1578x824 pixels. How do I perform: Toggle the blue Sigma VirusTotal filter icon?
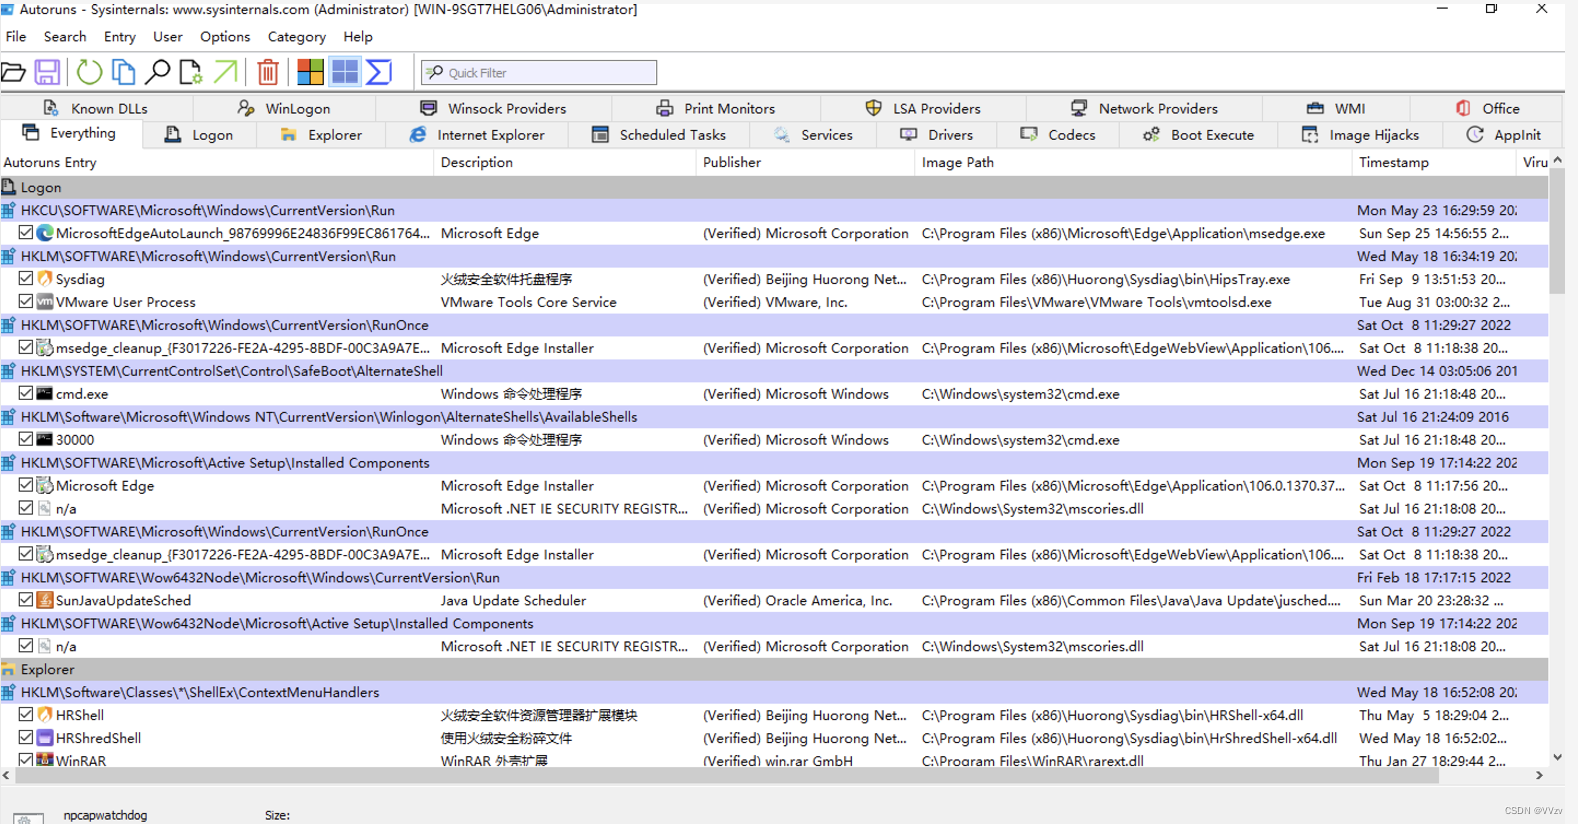(x=379, y=72)
